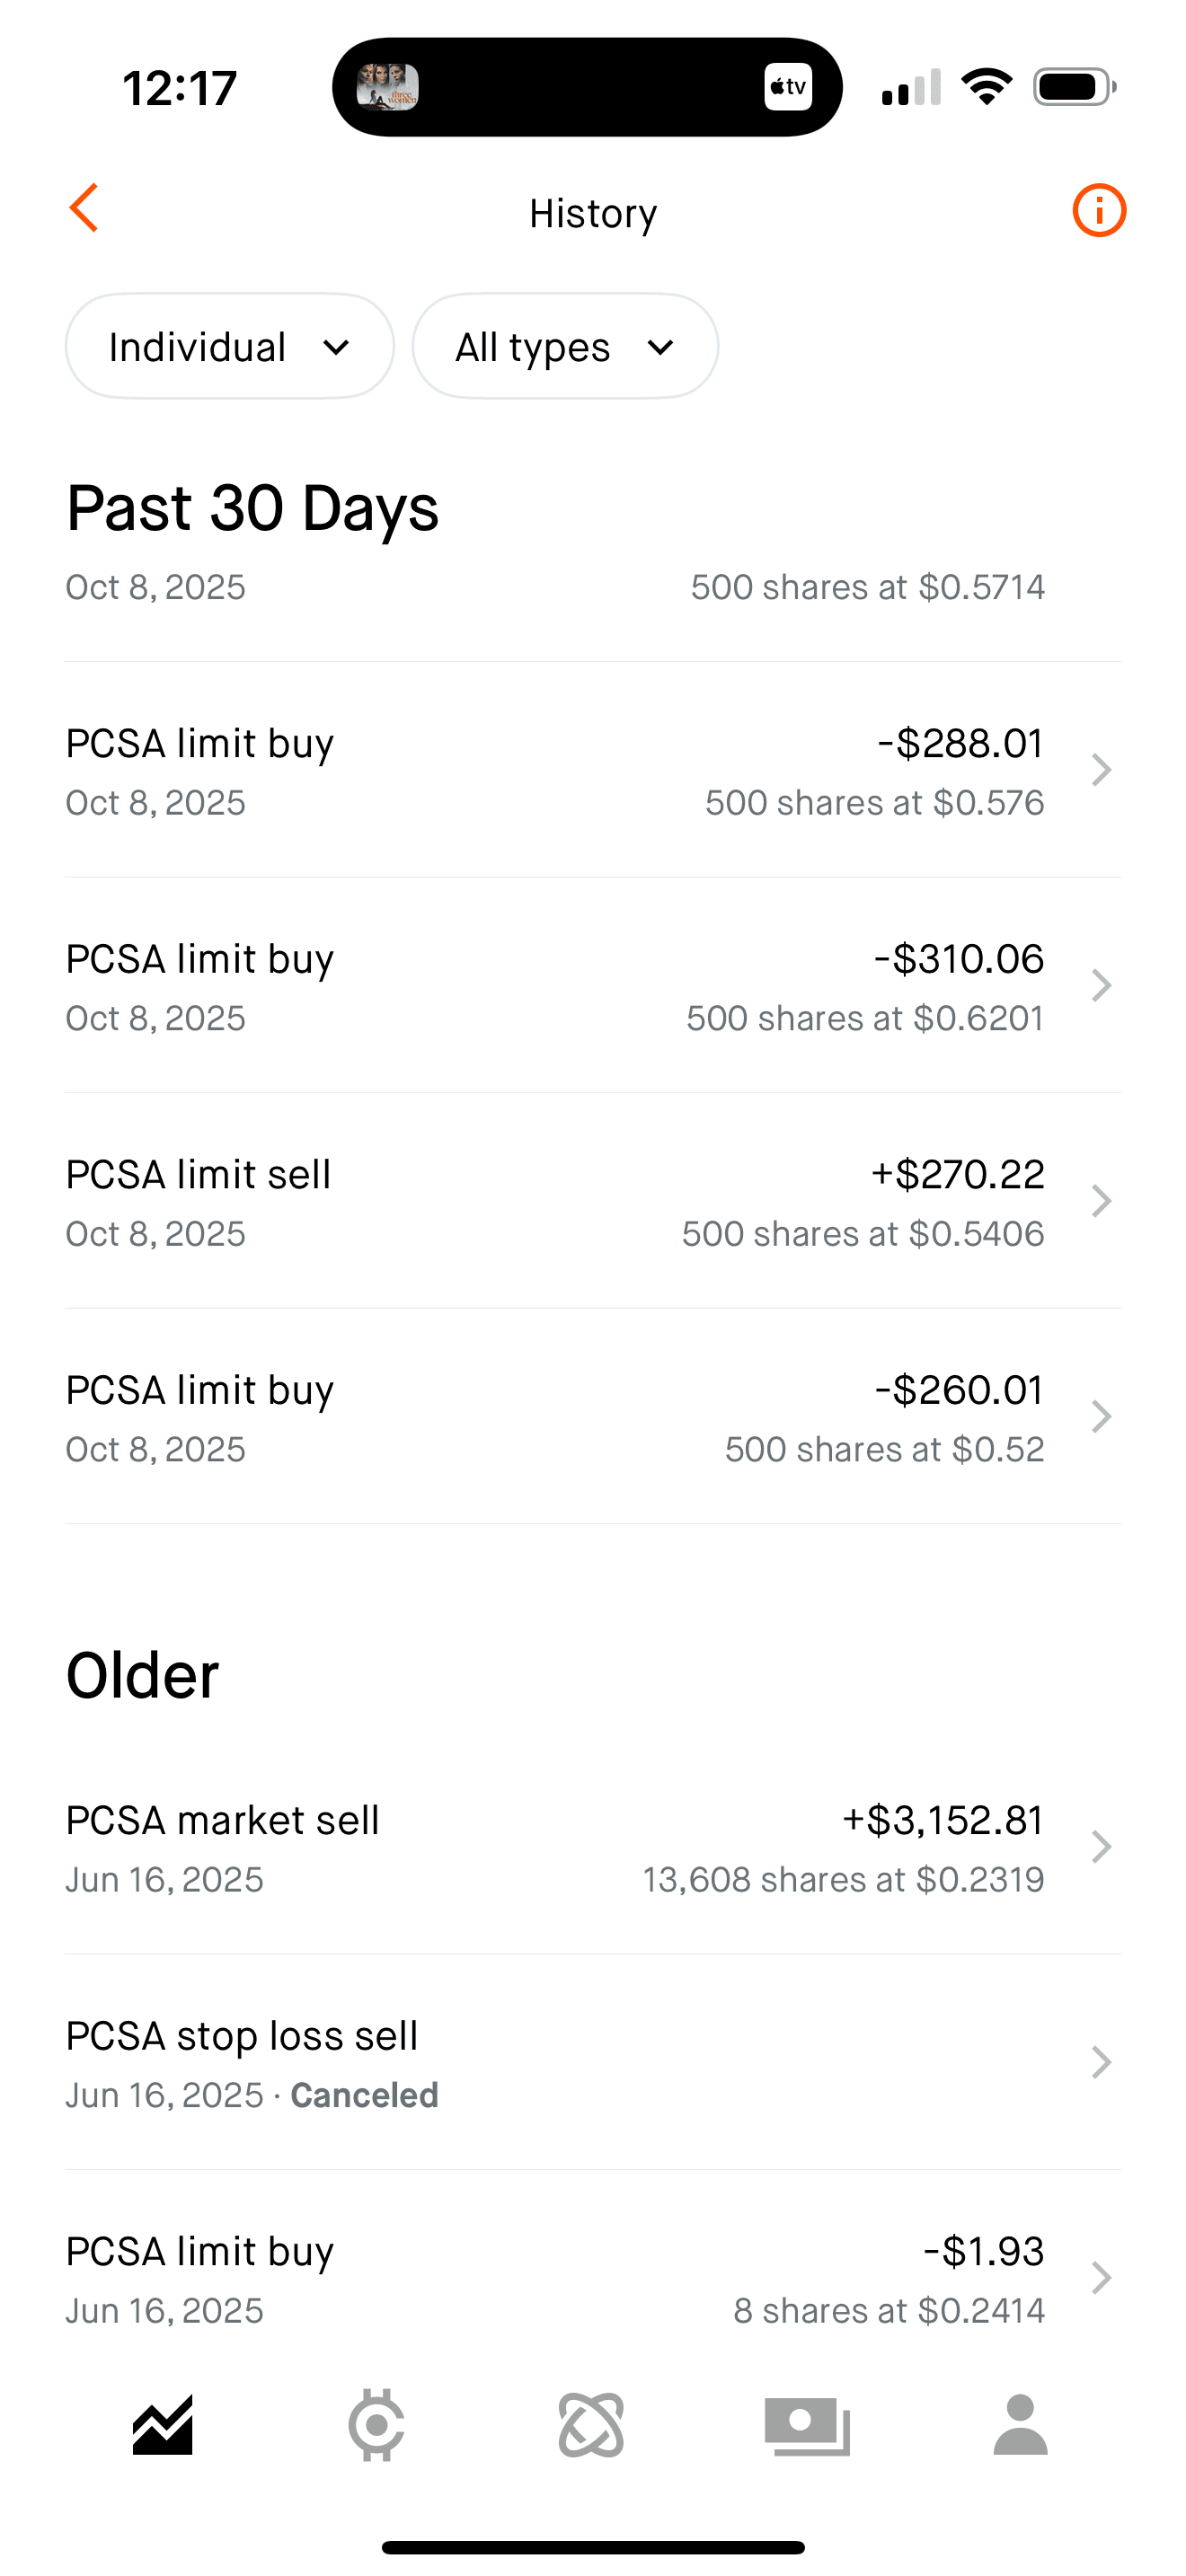Open the -$1.93 PCSA limit buy order

pyautogui.click(x=592, y=2278)
